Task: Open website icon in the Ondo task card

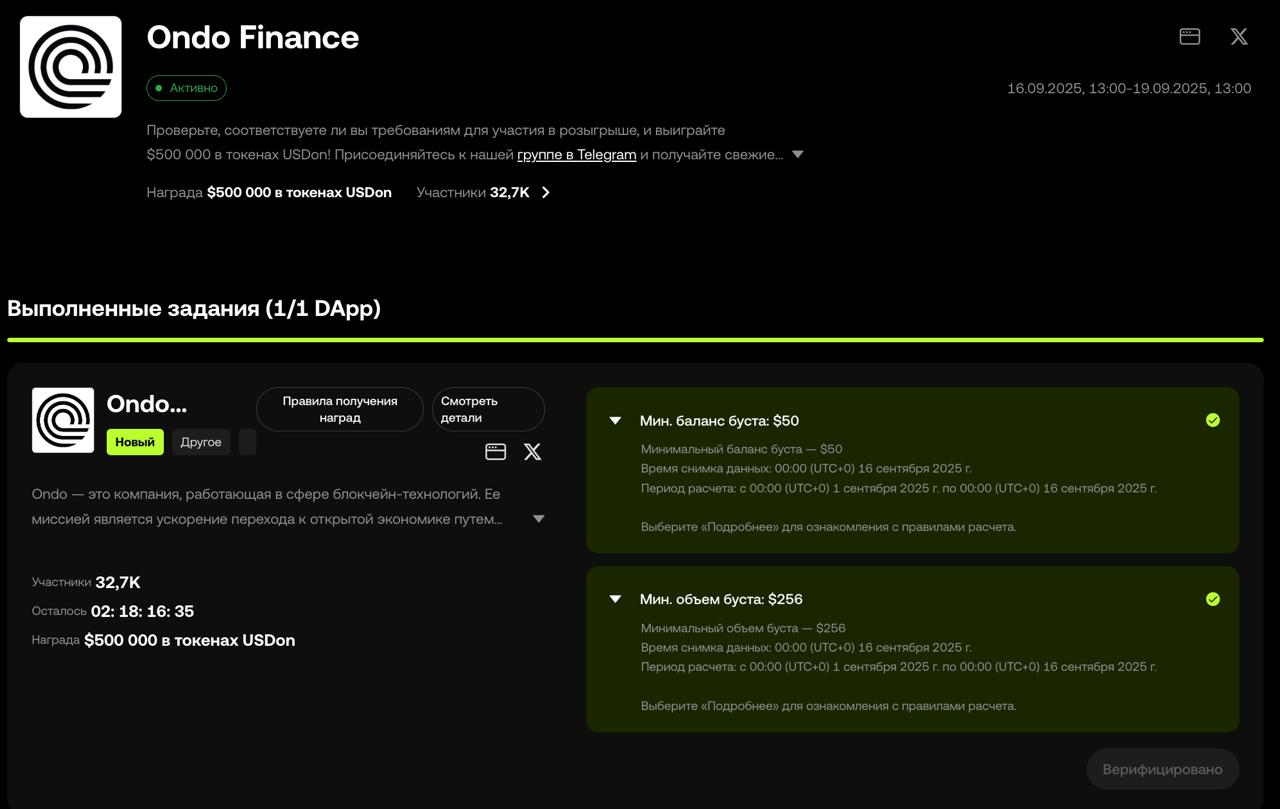Action: tap(495, 452)
